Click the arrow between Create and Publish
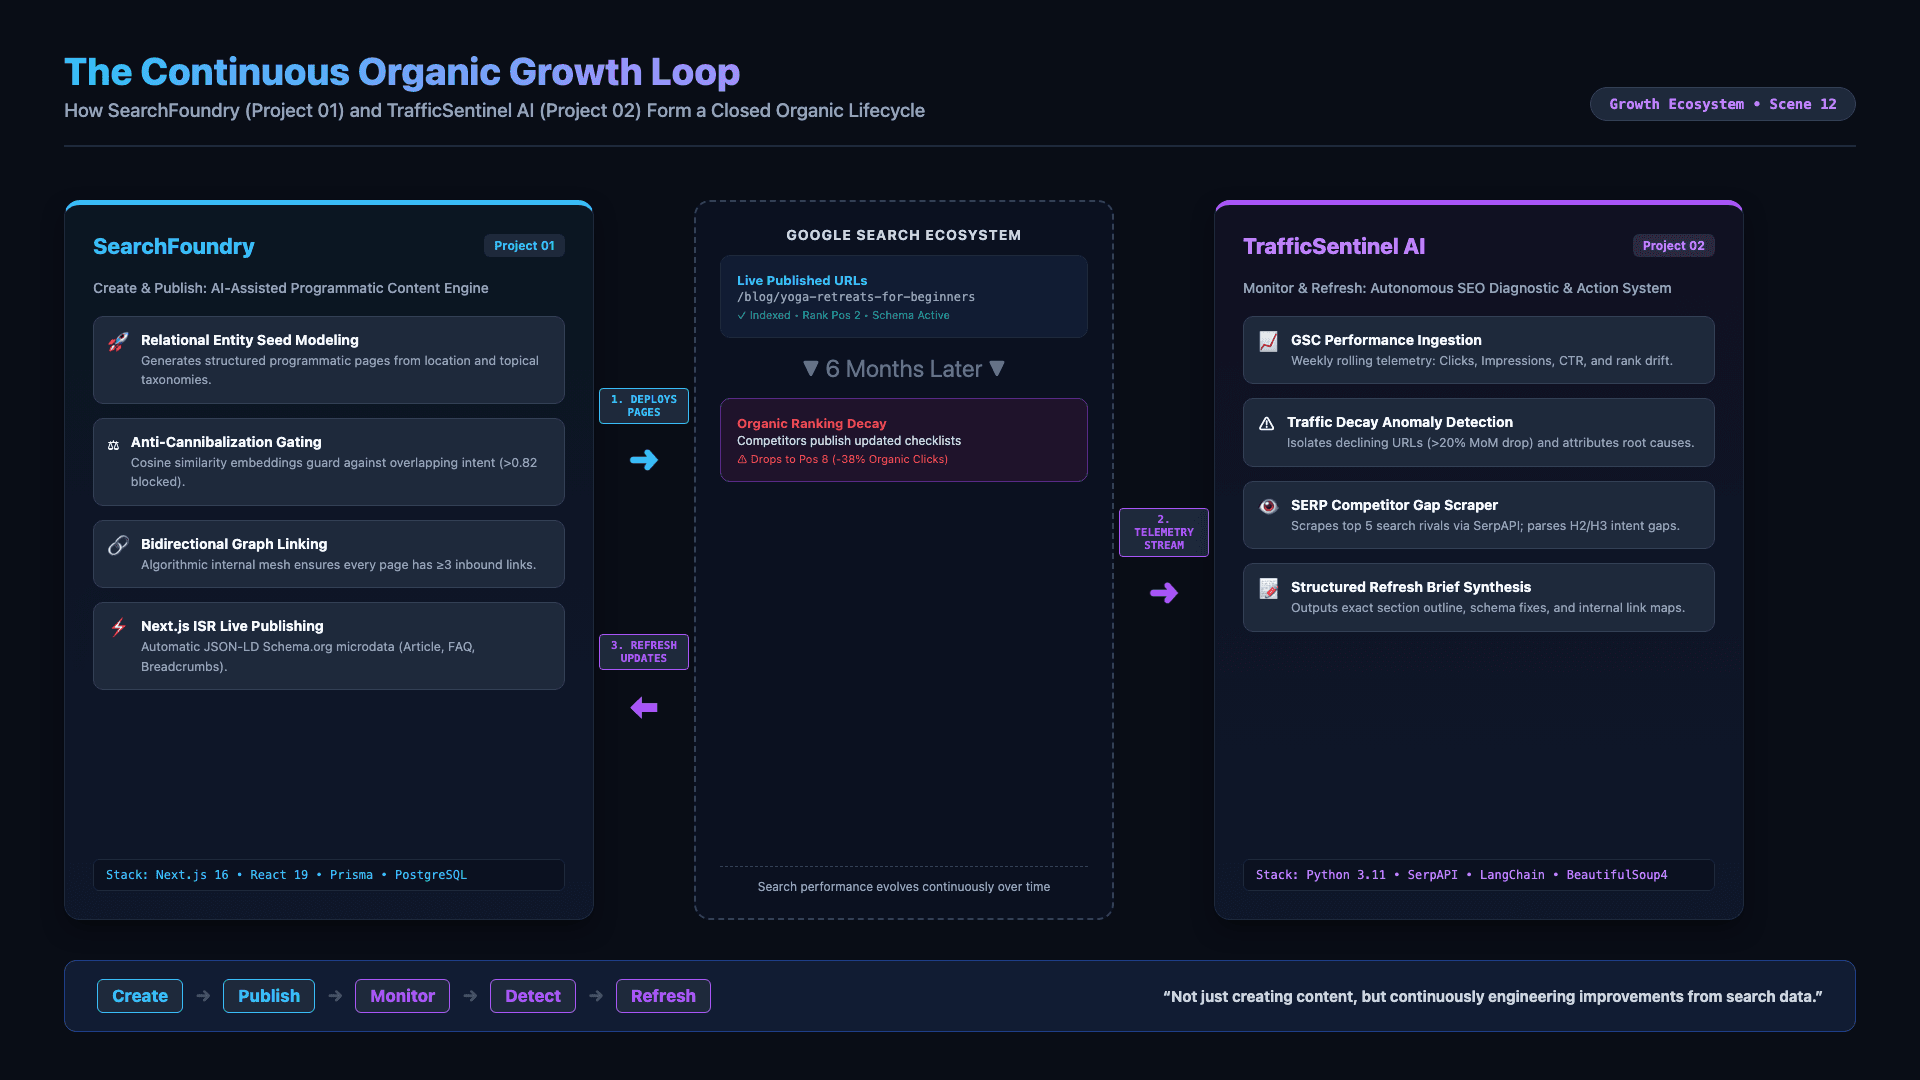1920x1080 pixels. pyautogui.click(x=203, y=996)
